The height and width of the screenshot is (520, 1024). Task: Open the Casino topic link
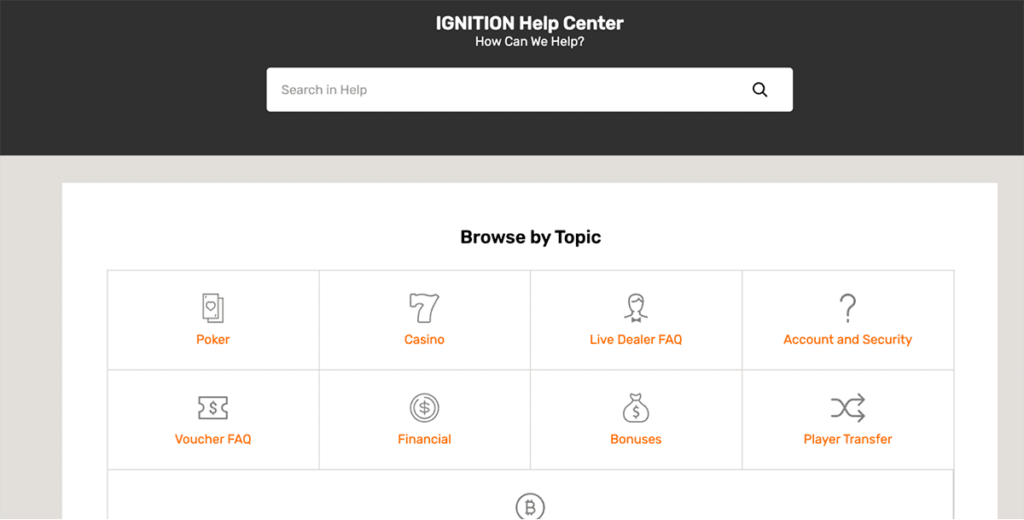(x=424, y=340)
